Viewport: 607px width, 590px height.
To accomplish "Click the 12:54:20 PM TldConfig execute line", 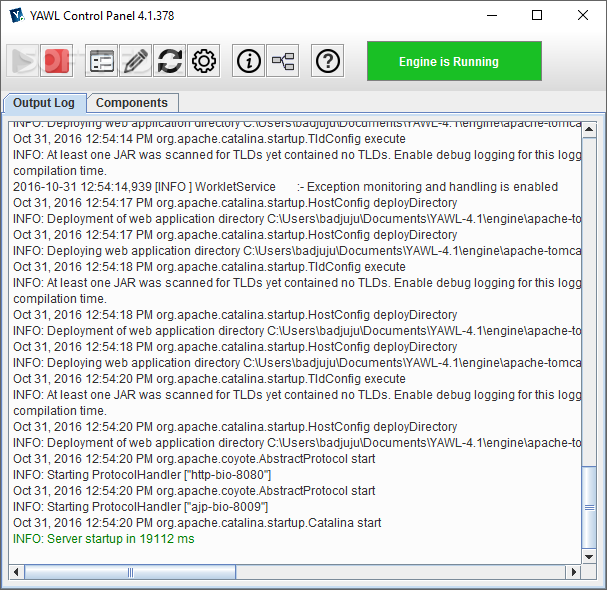I will point(209,379).
